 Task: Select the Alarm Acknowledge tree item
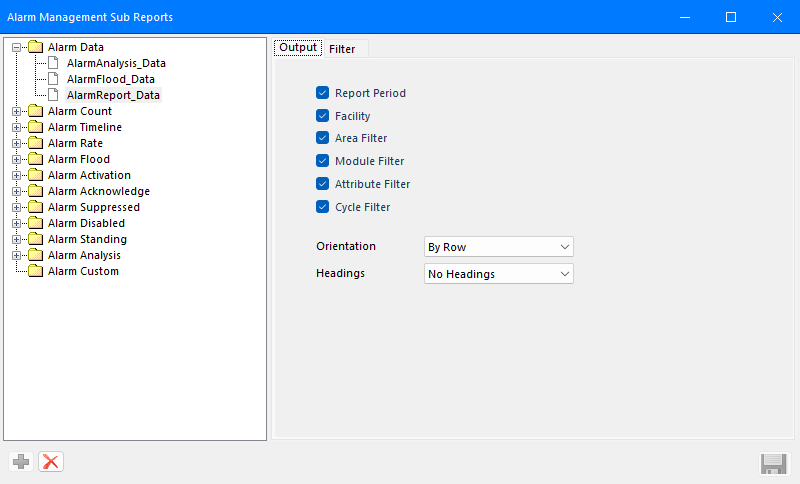[99, 191]
